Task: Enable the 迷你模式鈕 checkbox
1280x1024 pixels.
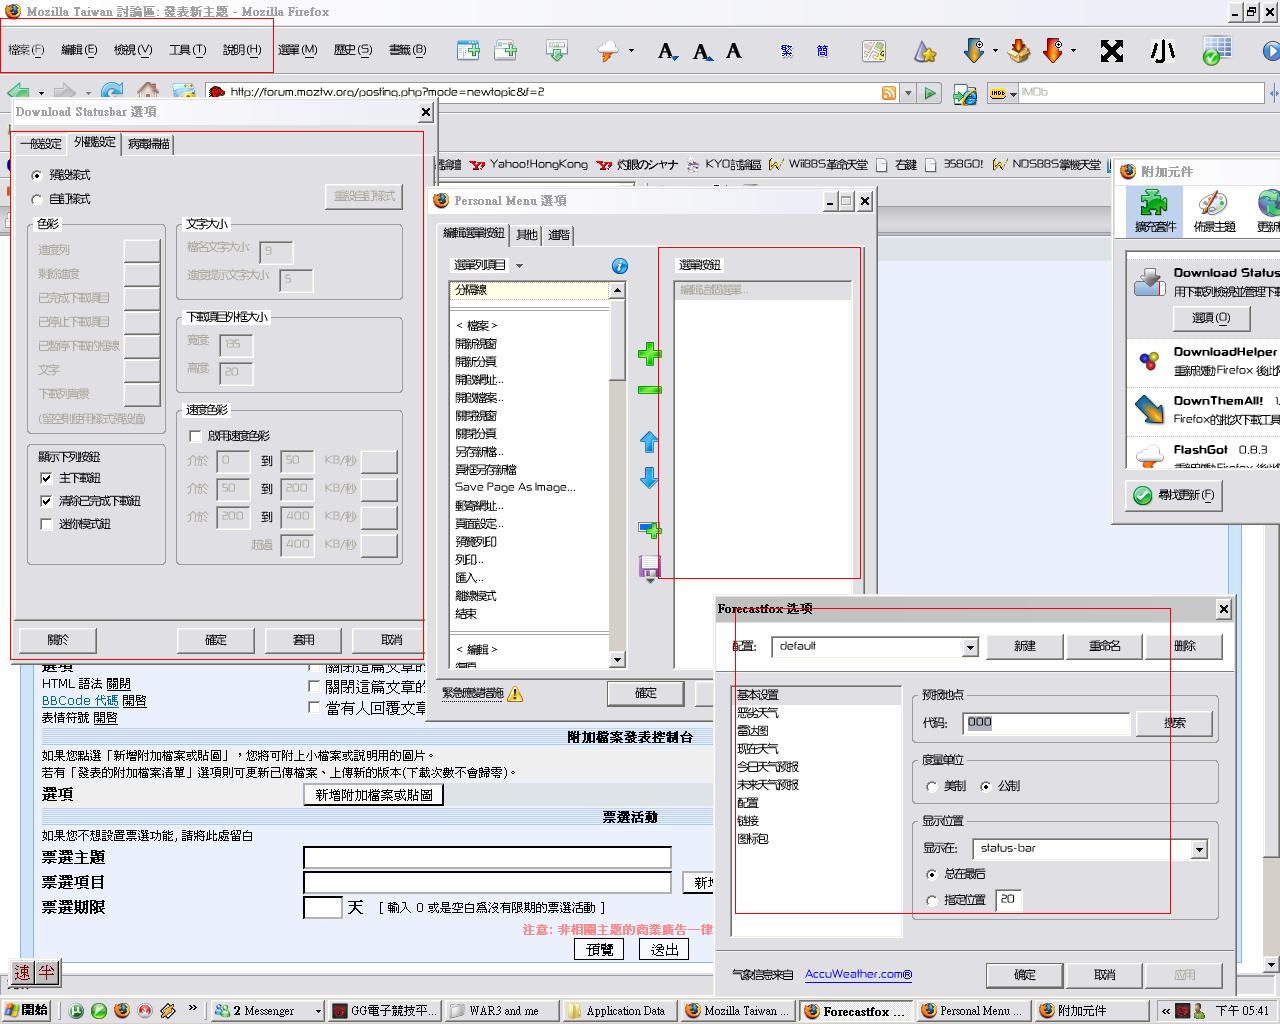Action: coord(46,524)
